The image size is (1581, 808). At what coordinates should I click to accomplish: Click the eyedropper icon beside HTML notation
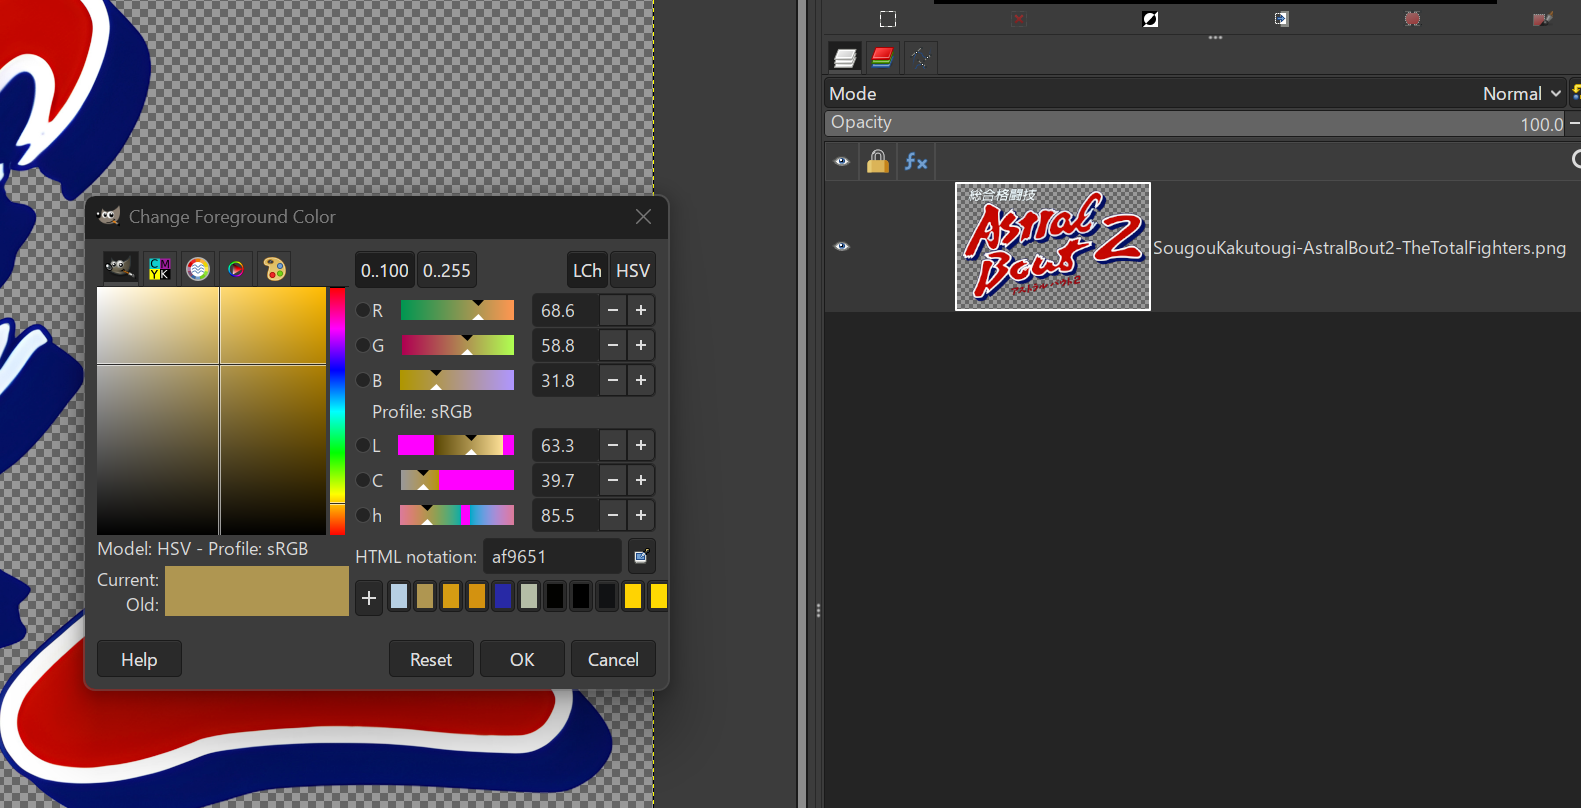[x=642, y=557]
